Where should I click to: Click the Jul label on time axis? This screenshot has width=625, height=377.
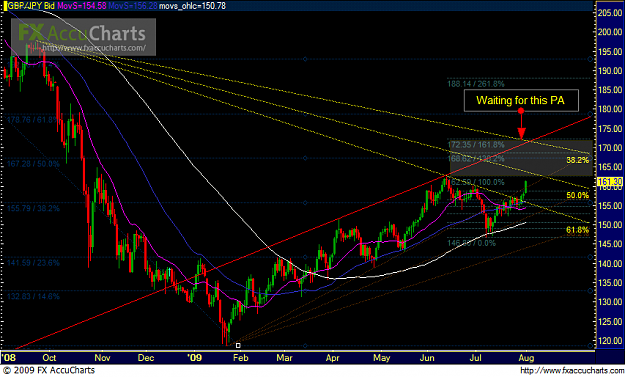point(475,357)
